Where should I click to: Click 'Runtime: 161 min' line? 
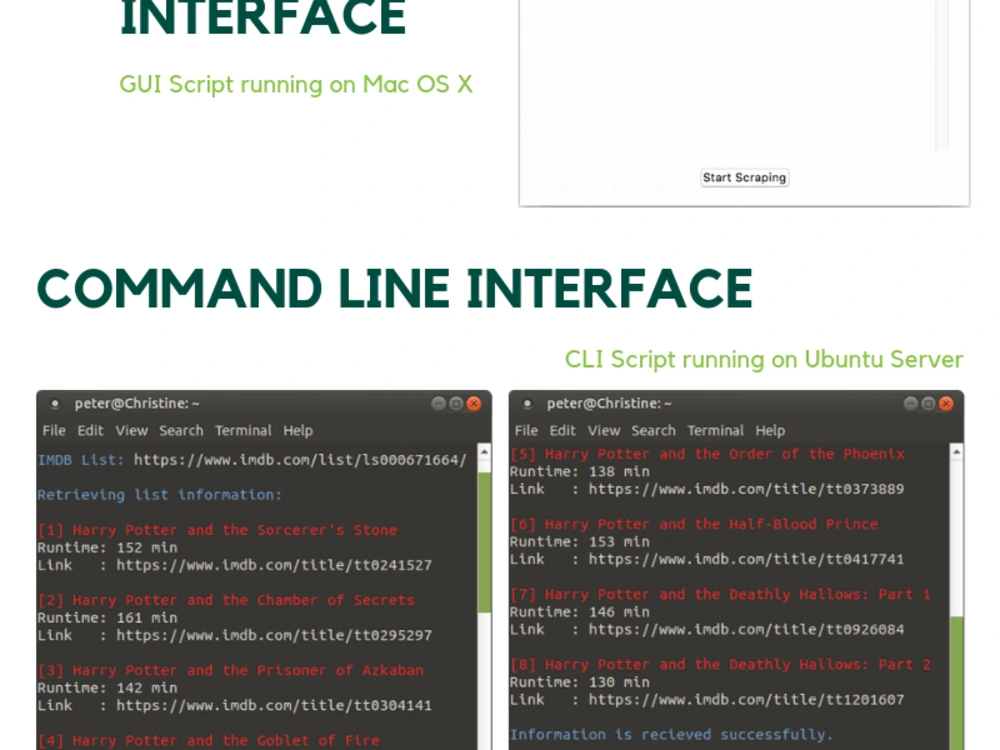coord(107,618)
